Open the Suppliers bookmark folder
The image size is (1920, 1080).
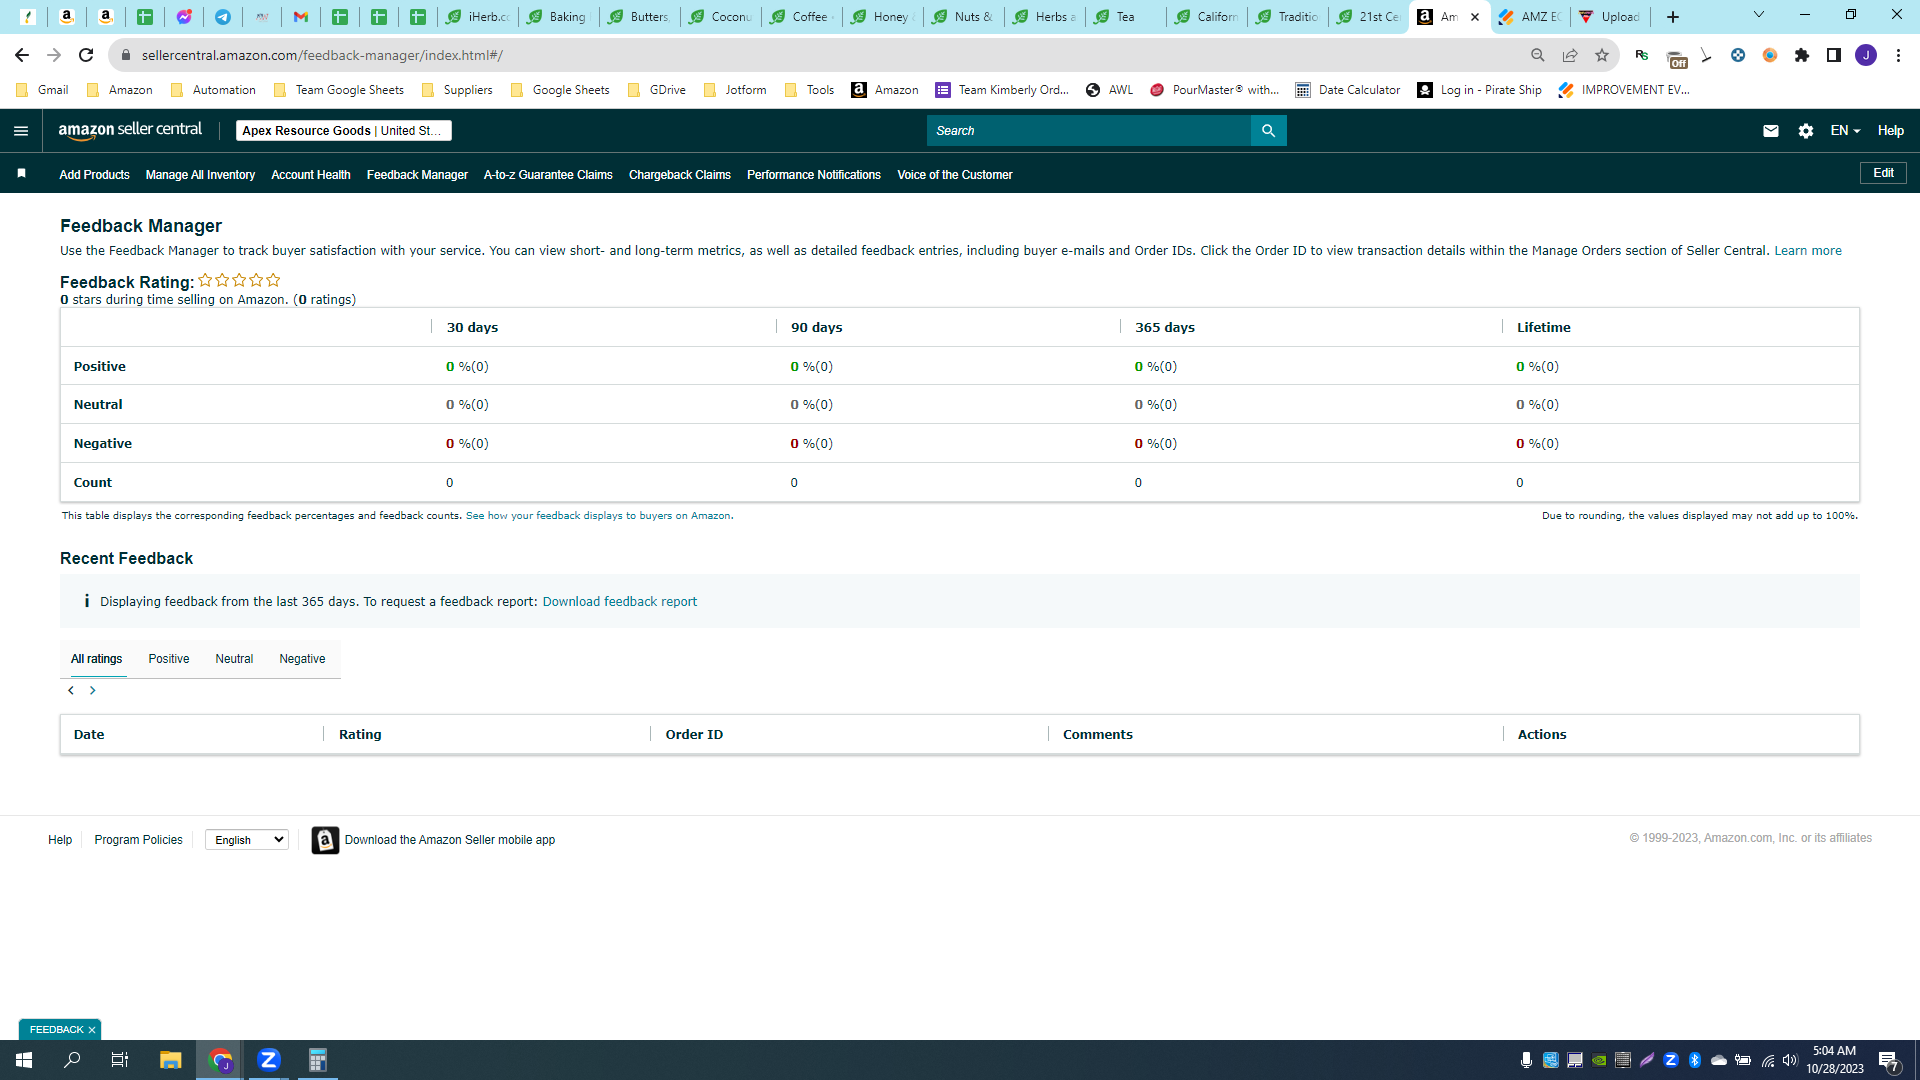457,90
